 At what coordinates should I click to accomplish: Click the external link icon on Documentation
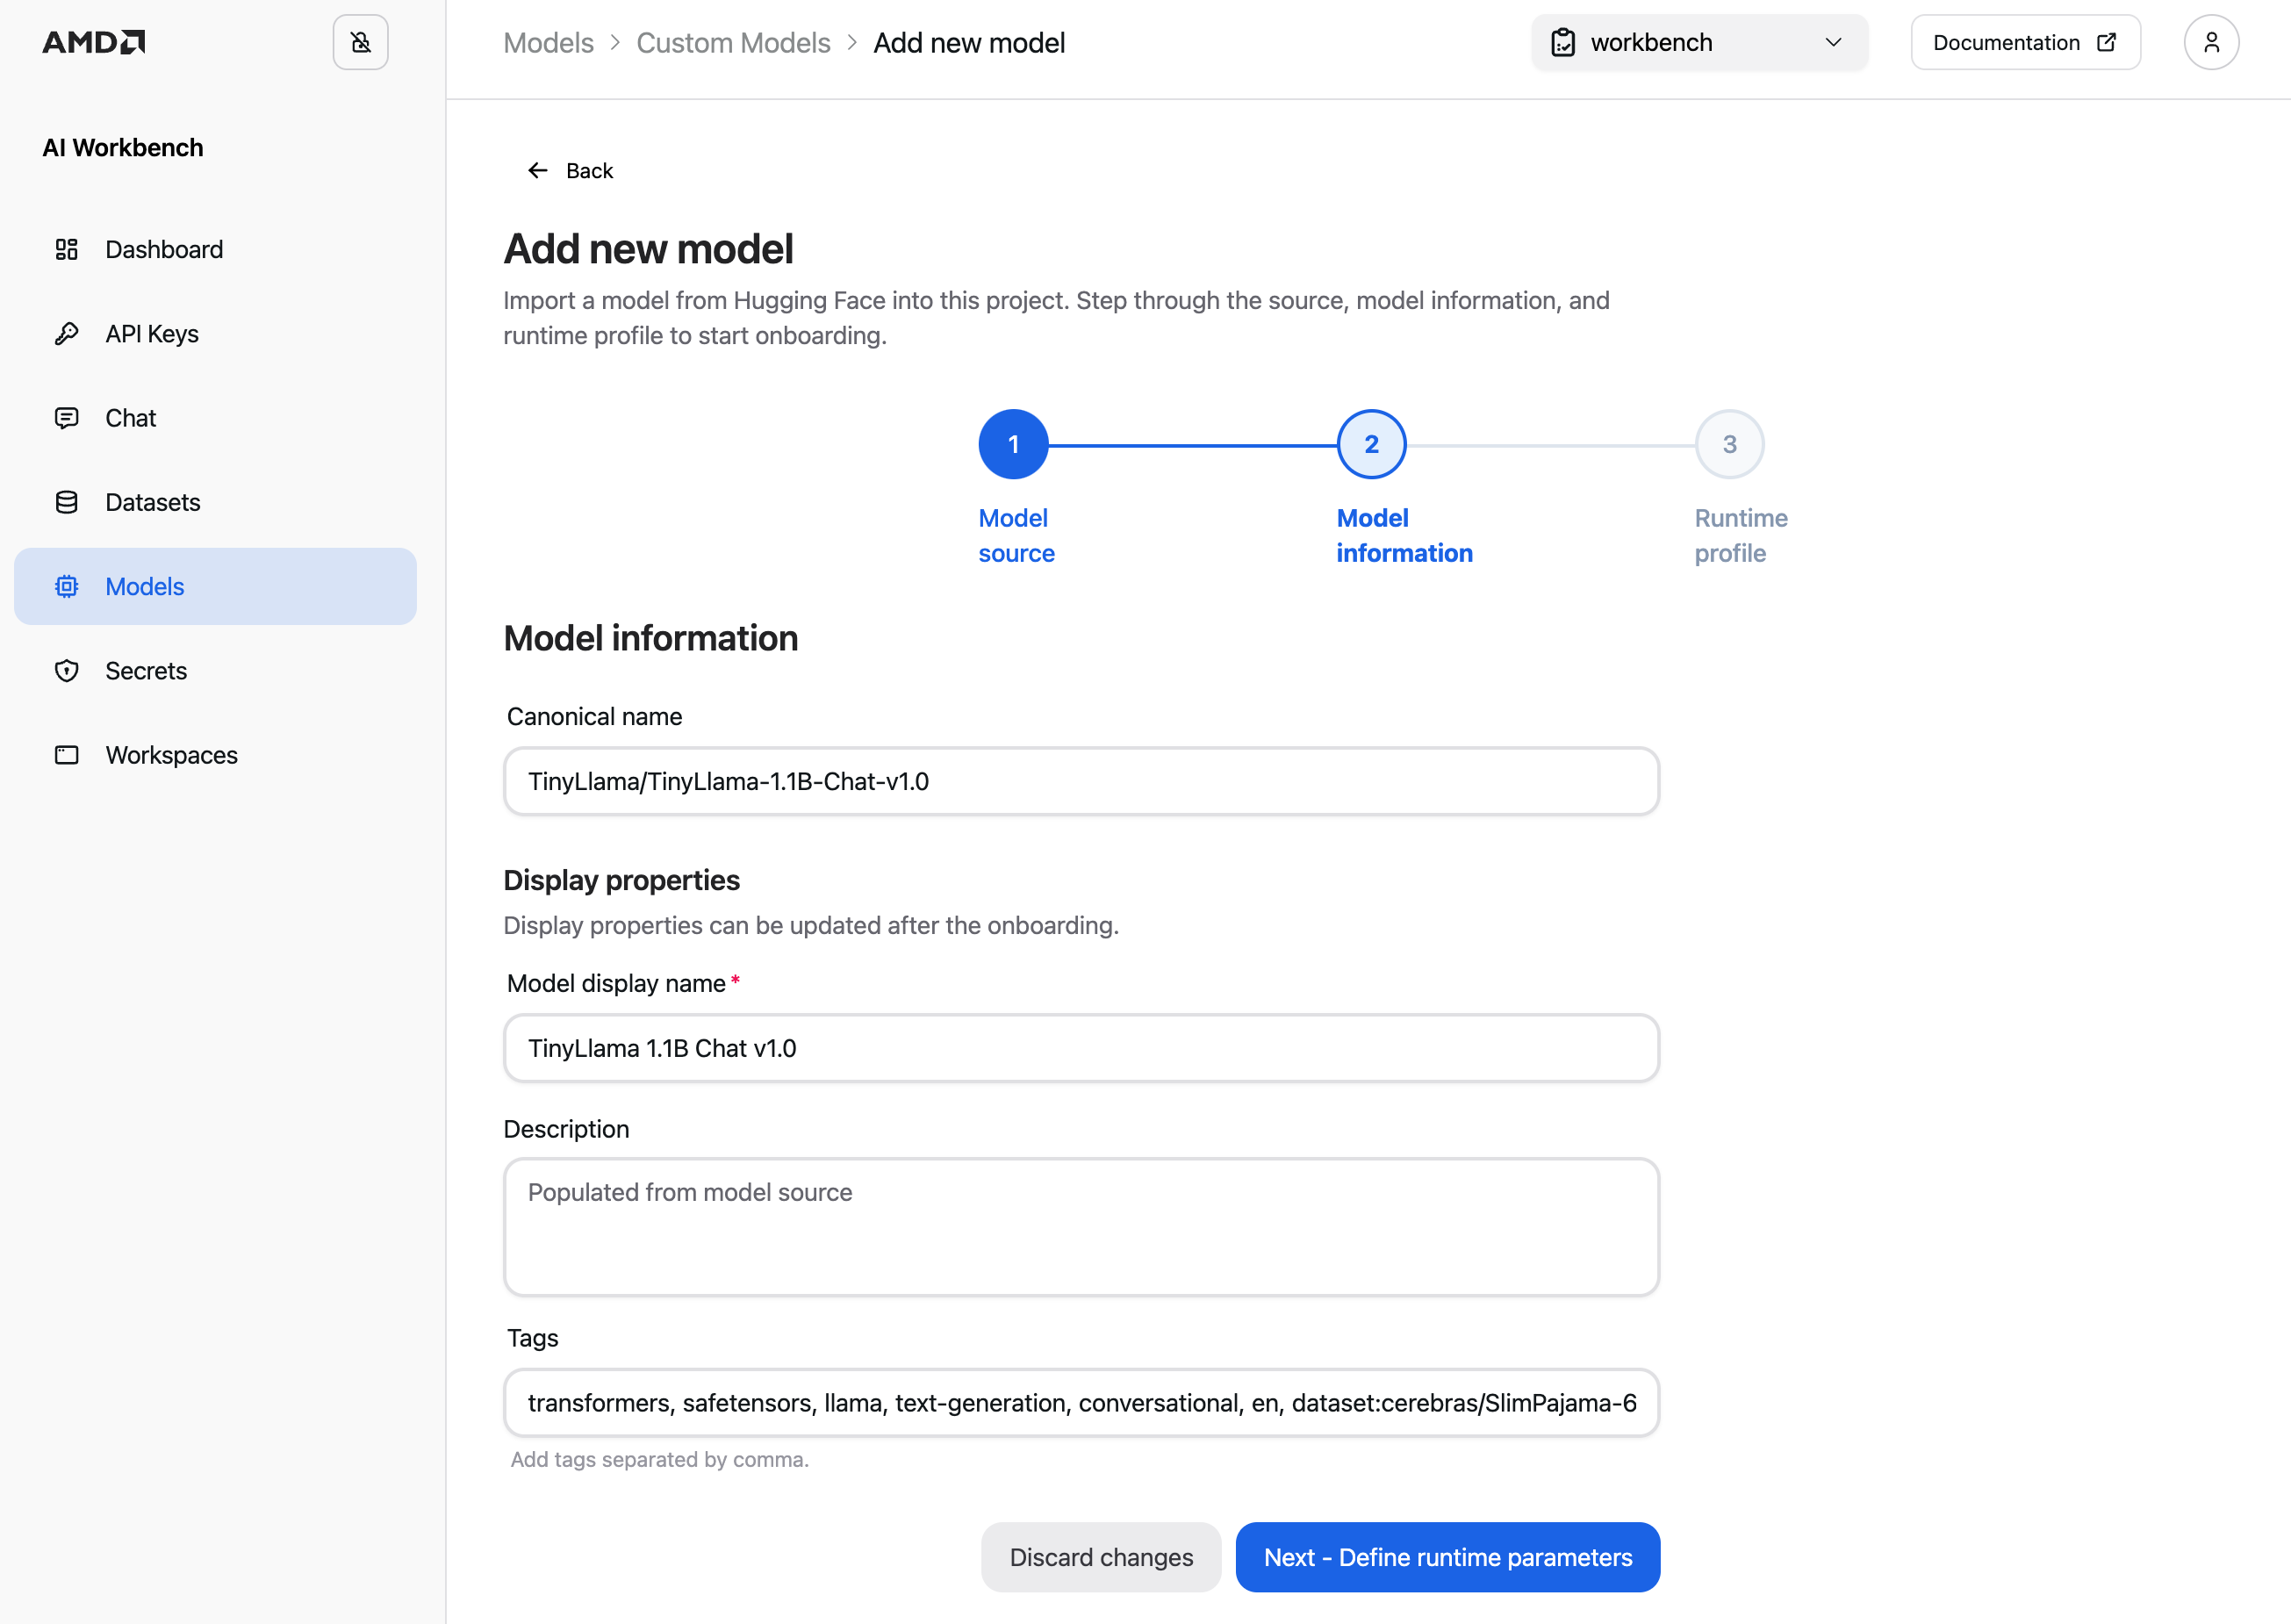[x=2106, y=42]
